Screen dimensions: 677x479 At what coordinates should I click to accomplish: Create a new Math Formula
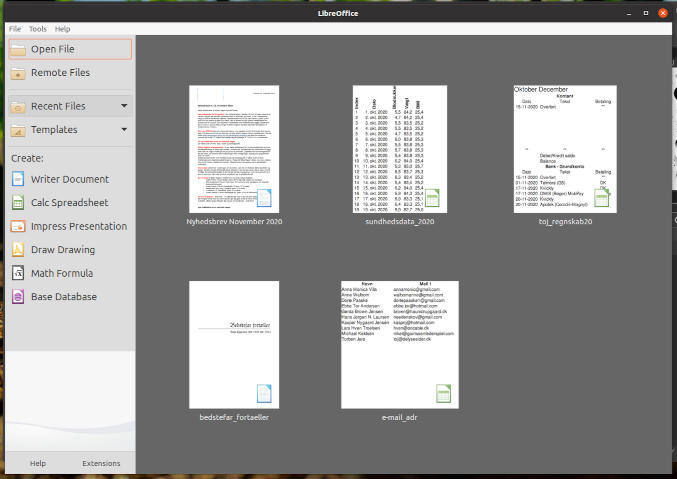point(70,273)
